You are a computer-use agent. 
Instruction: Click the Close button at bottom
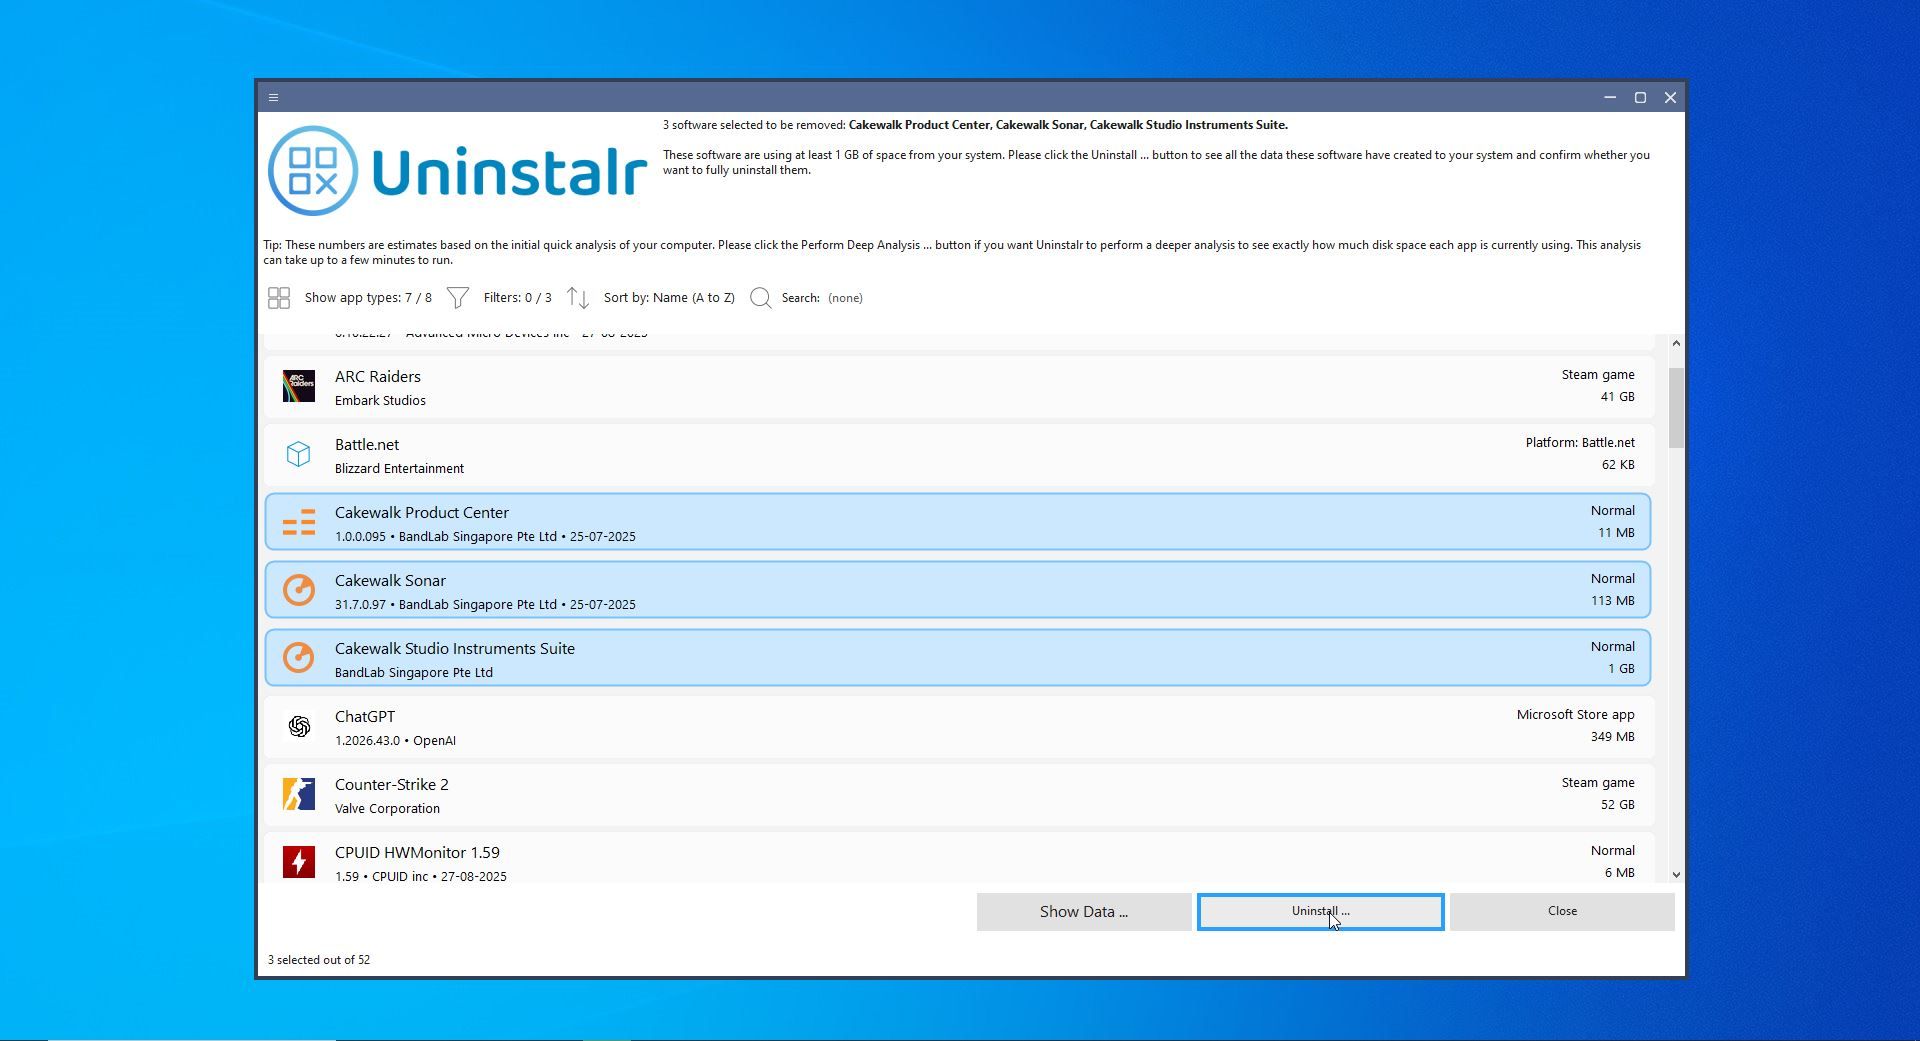(x=1562, y=912)
